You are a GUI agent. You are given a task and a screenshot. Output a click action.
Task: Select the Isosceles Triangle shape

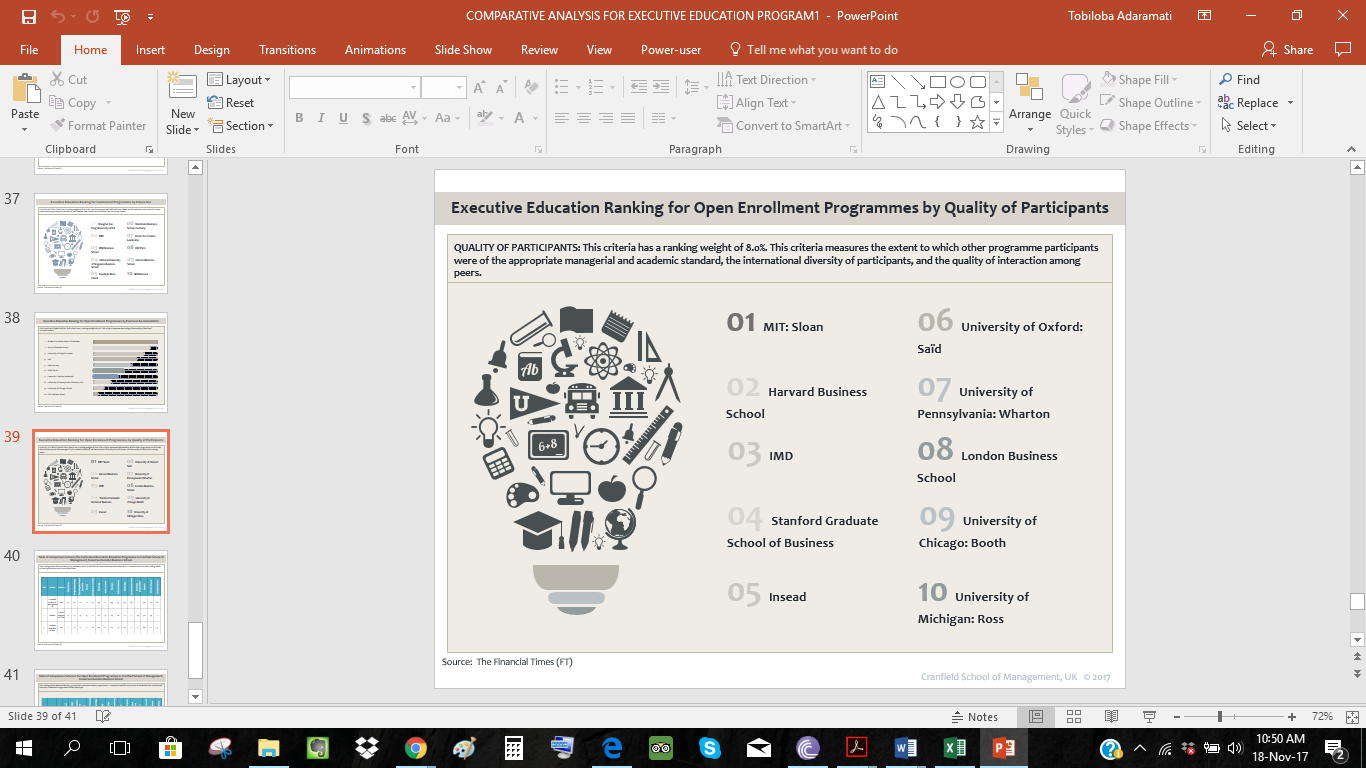[877, 102]
